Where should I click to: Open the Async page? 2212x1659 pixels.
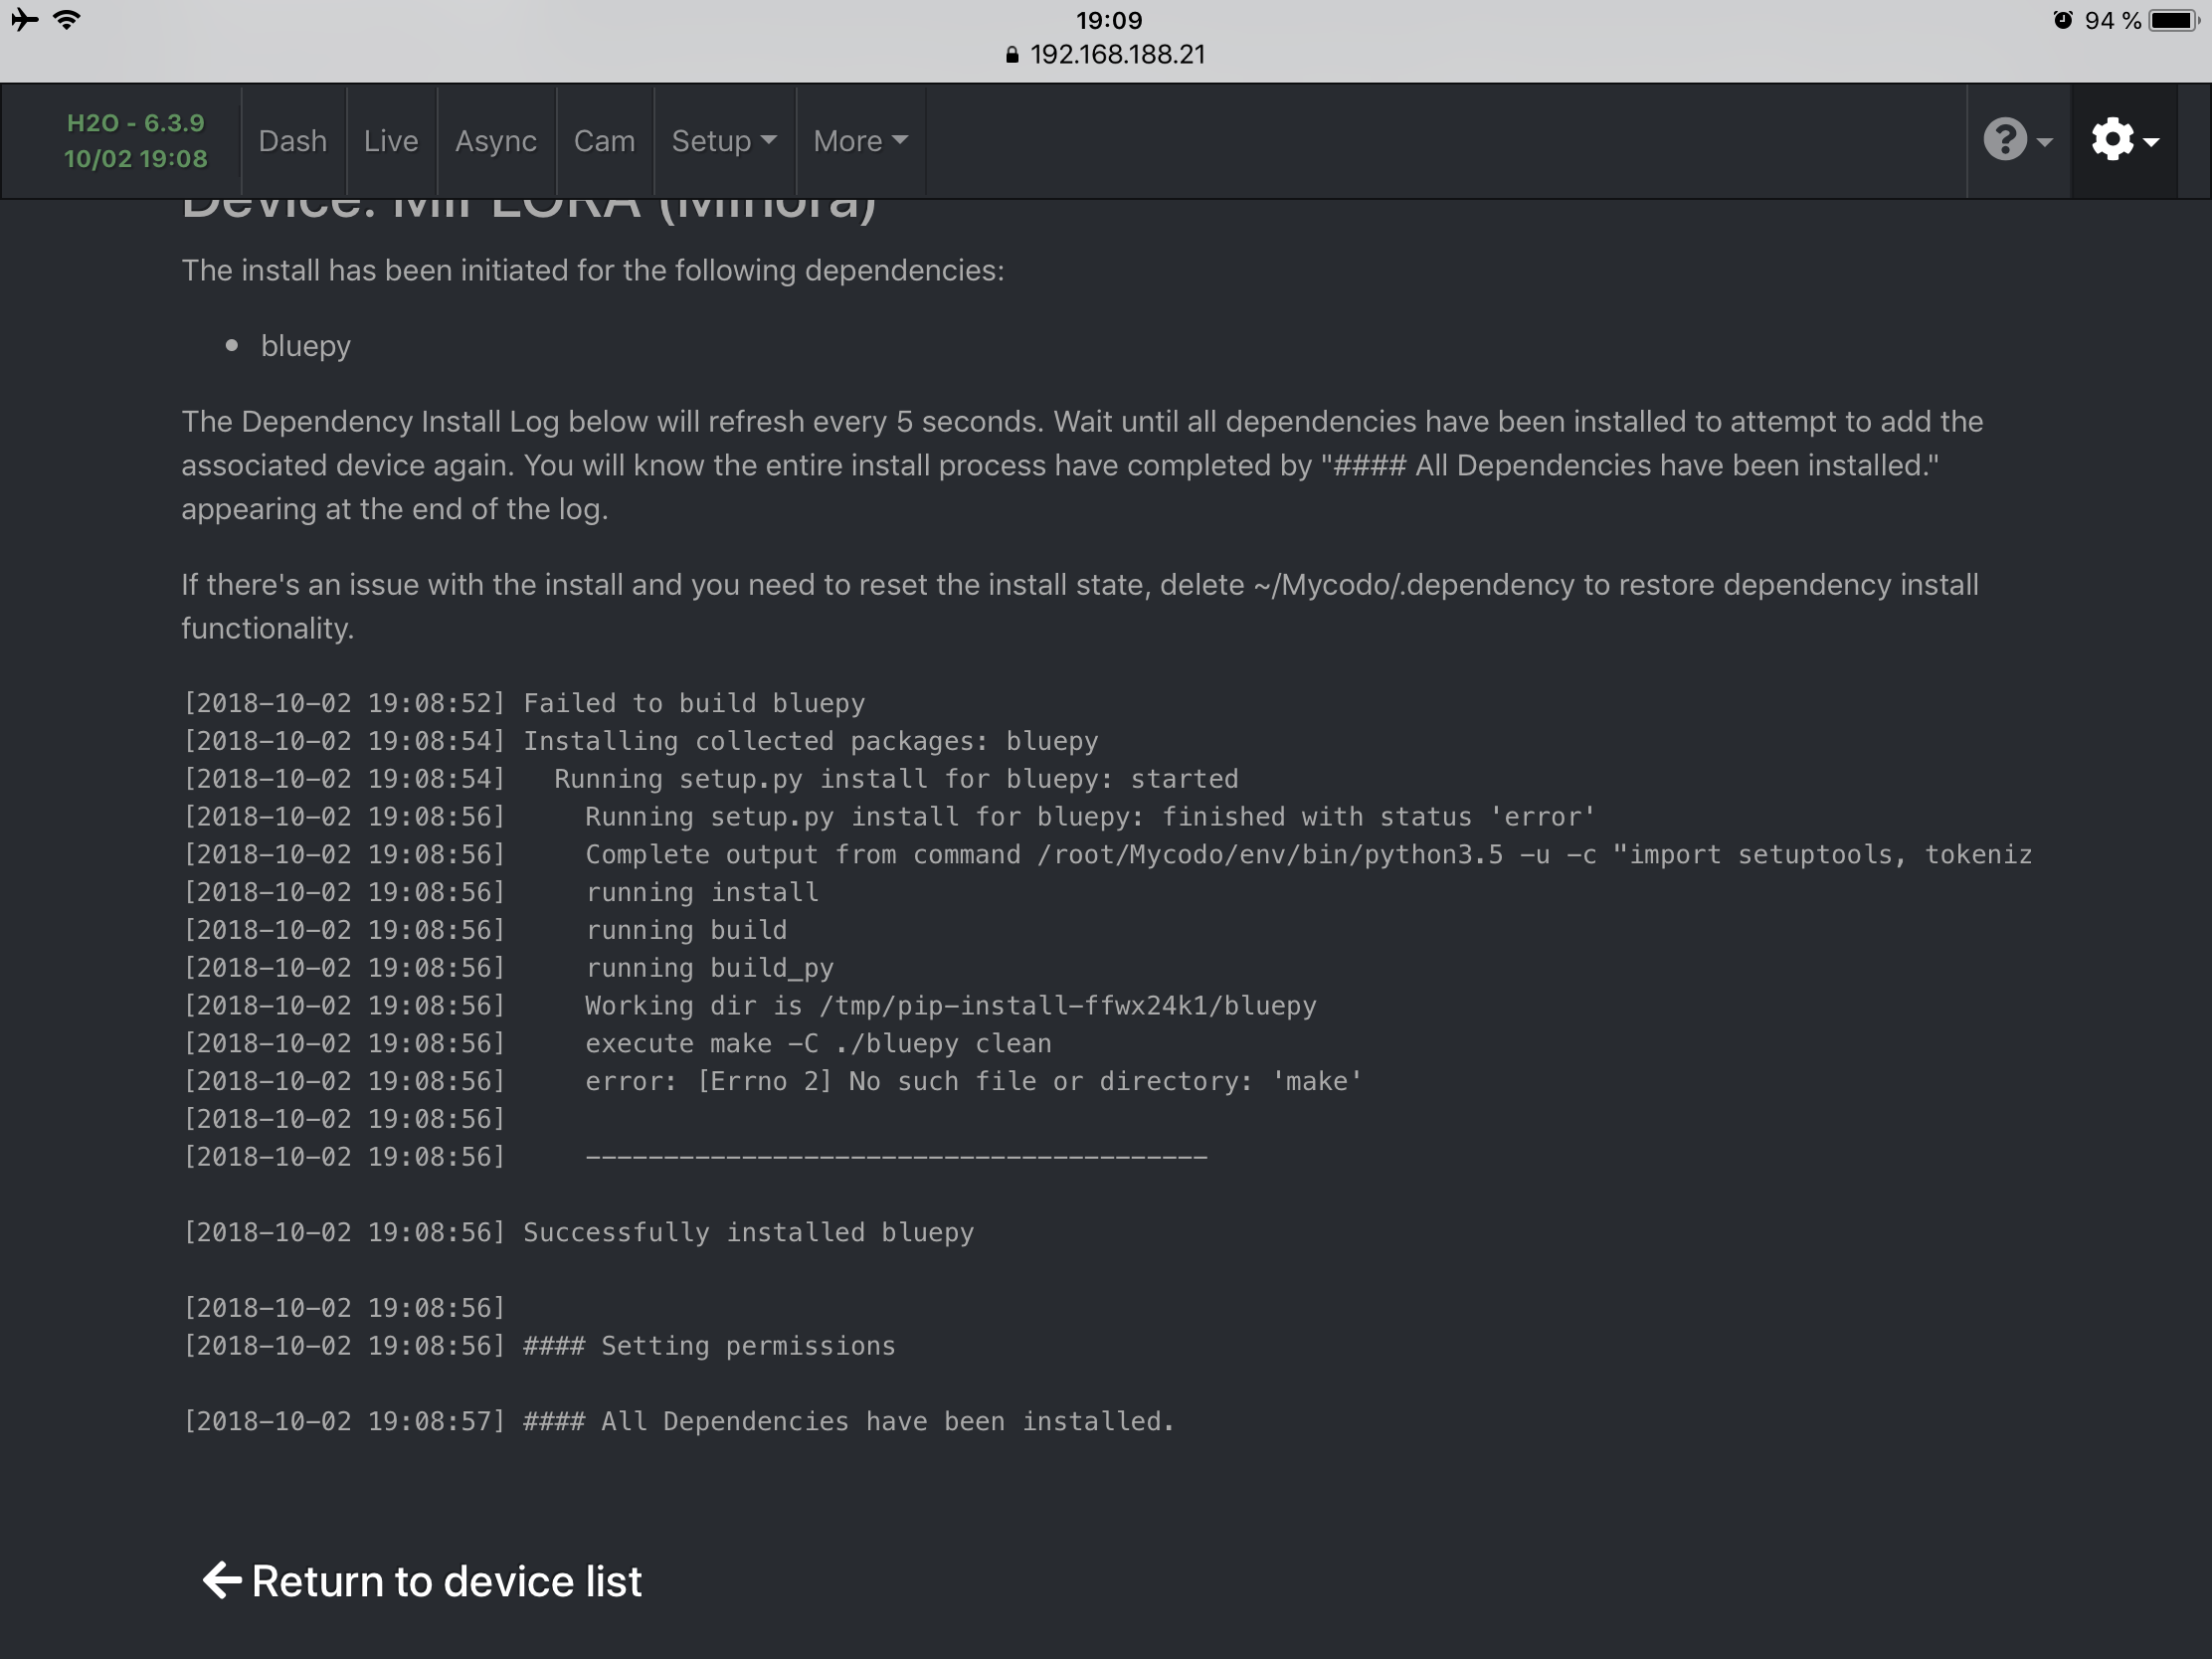(x=496, y=141)
